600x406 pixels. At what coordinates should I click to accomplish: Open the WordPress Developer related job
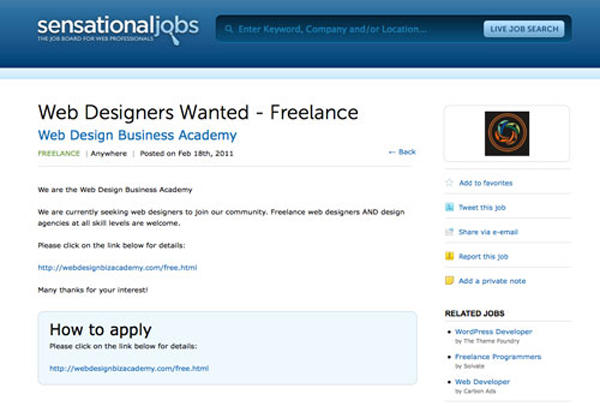point(494,331)
